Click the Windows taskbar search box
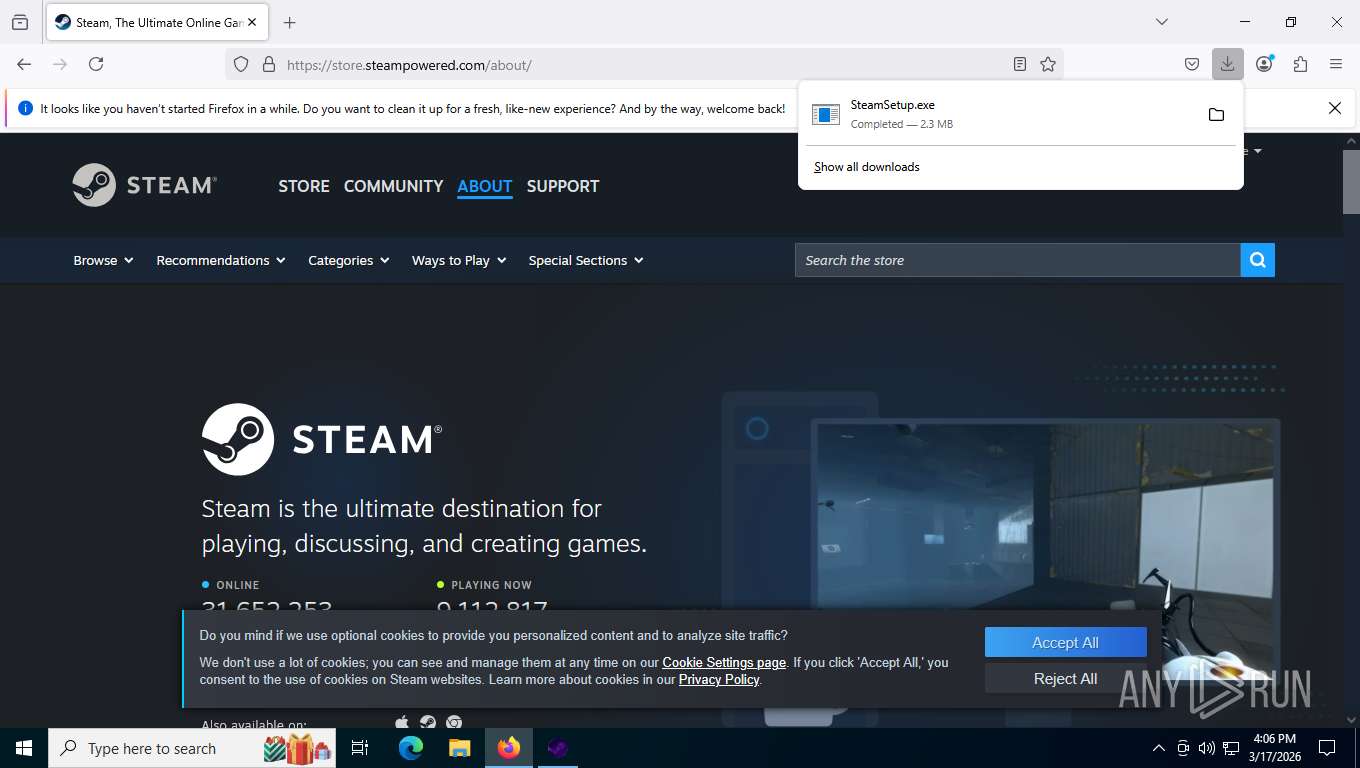The width and height of the screenshot is (1360, 768). [193, 748]
